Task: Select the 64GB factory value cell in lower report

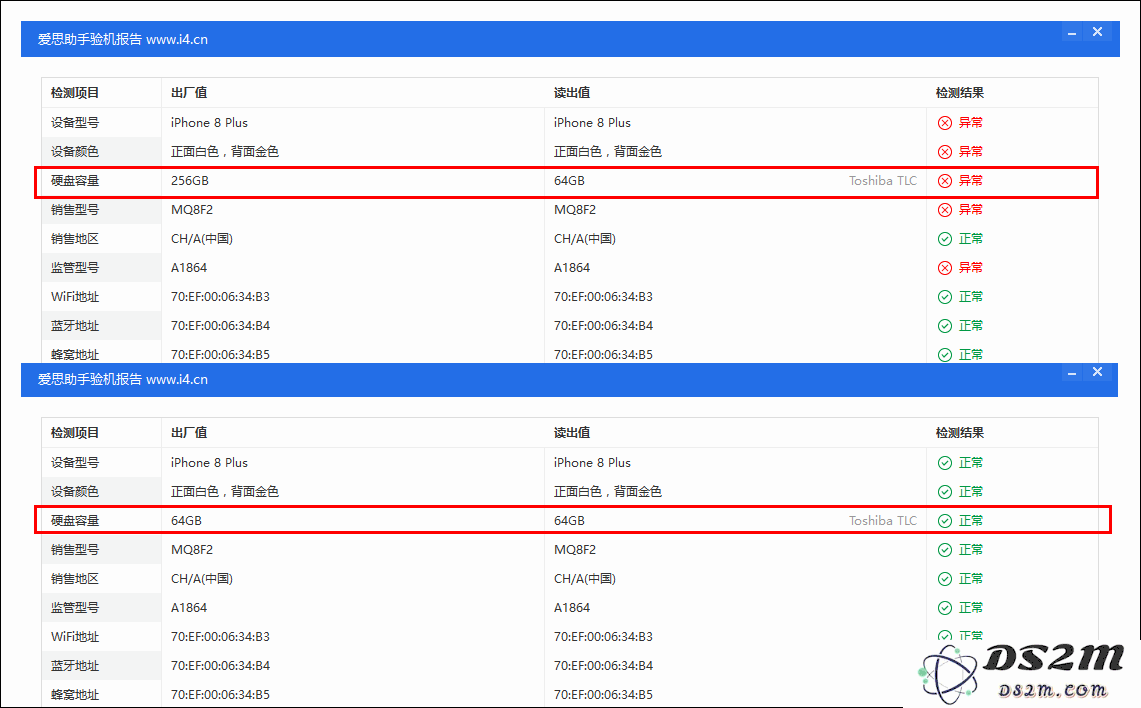Action: pos(186,521)
